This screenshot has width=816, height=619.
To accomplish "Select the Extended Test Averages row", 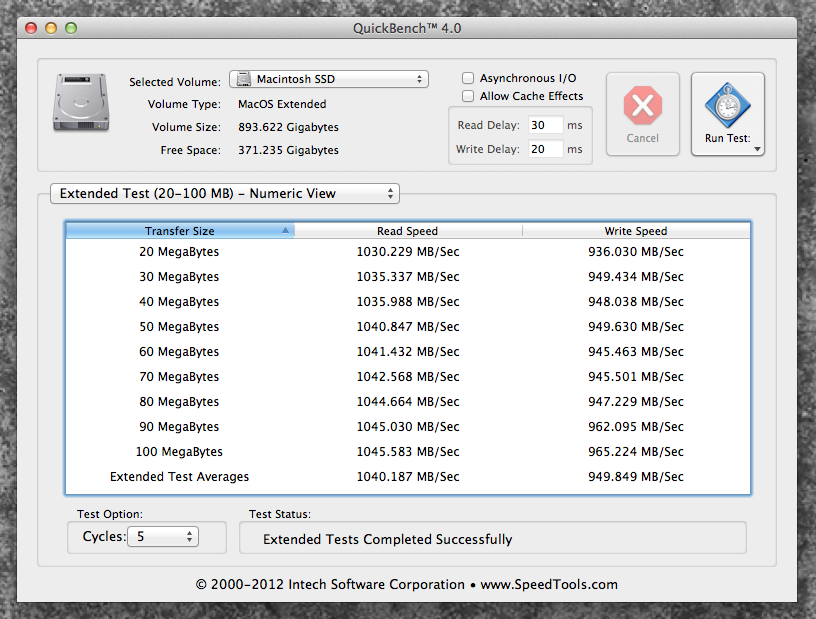I will 408,476.
